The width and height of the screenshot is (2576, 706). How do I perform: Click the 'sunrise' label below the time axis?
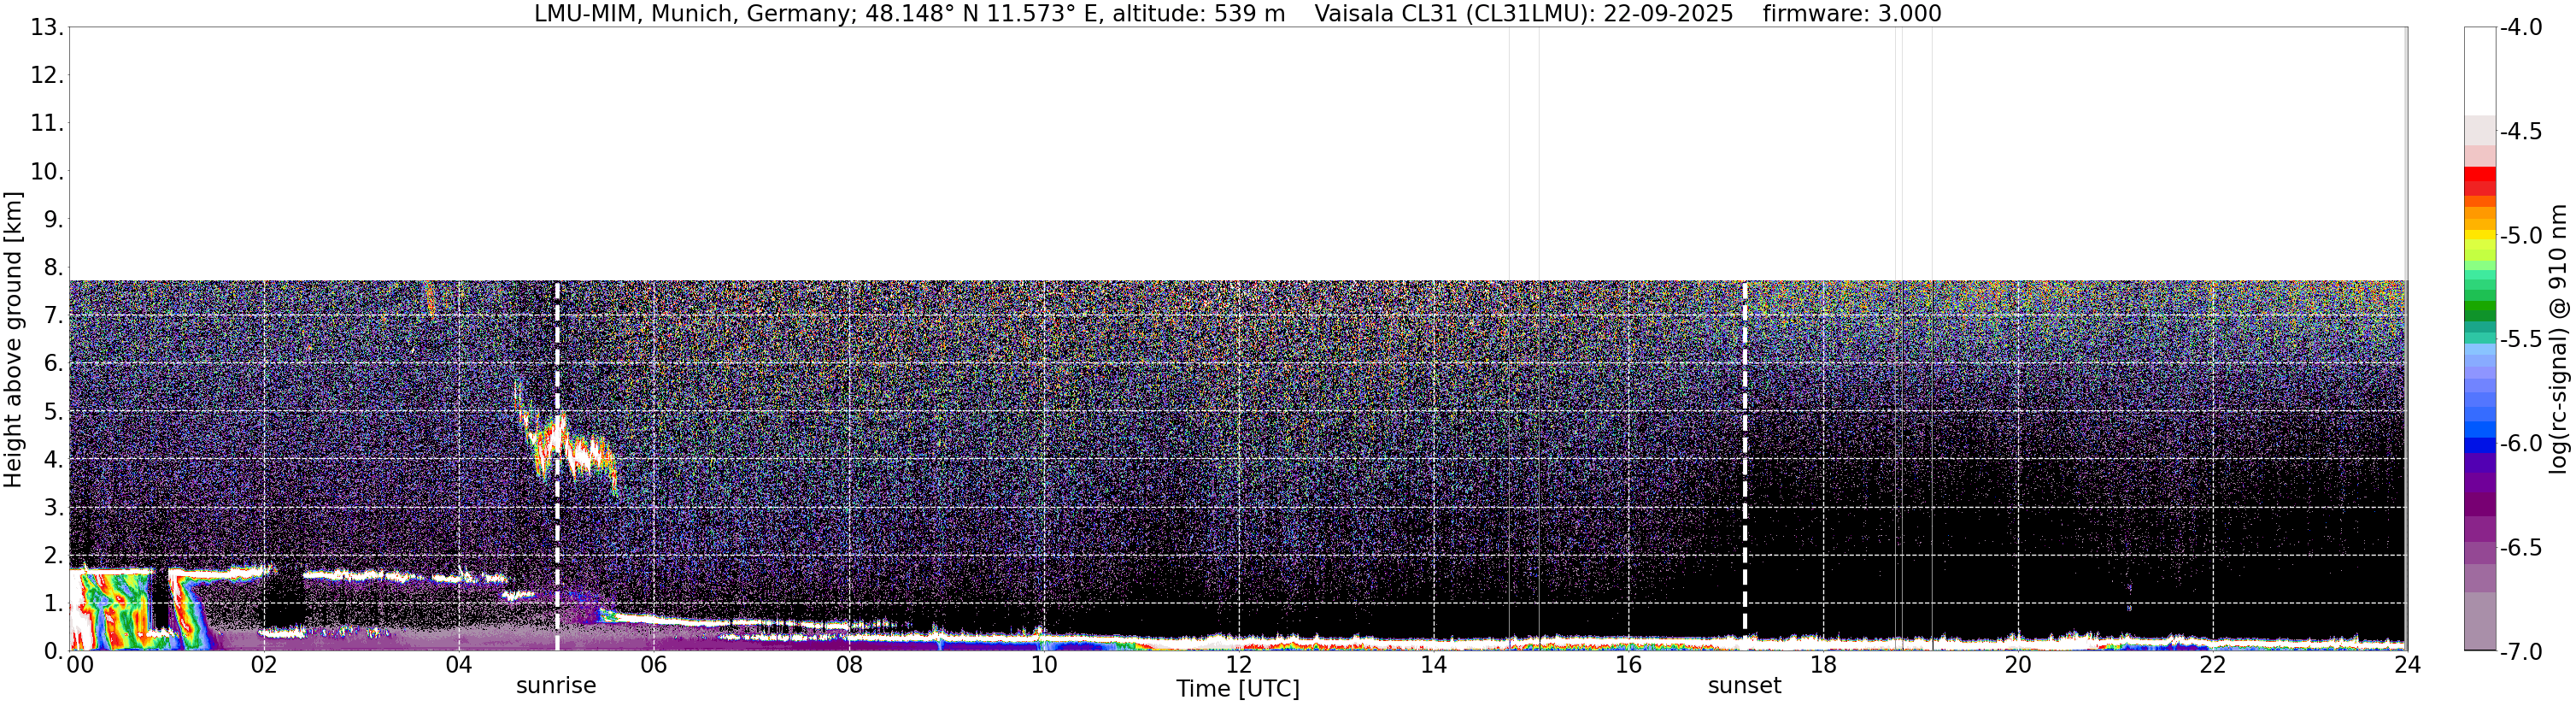(556, 686)
